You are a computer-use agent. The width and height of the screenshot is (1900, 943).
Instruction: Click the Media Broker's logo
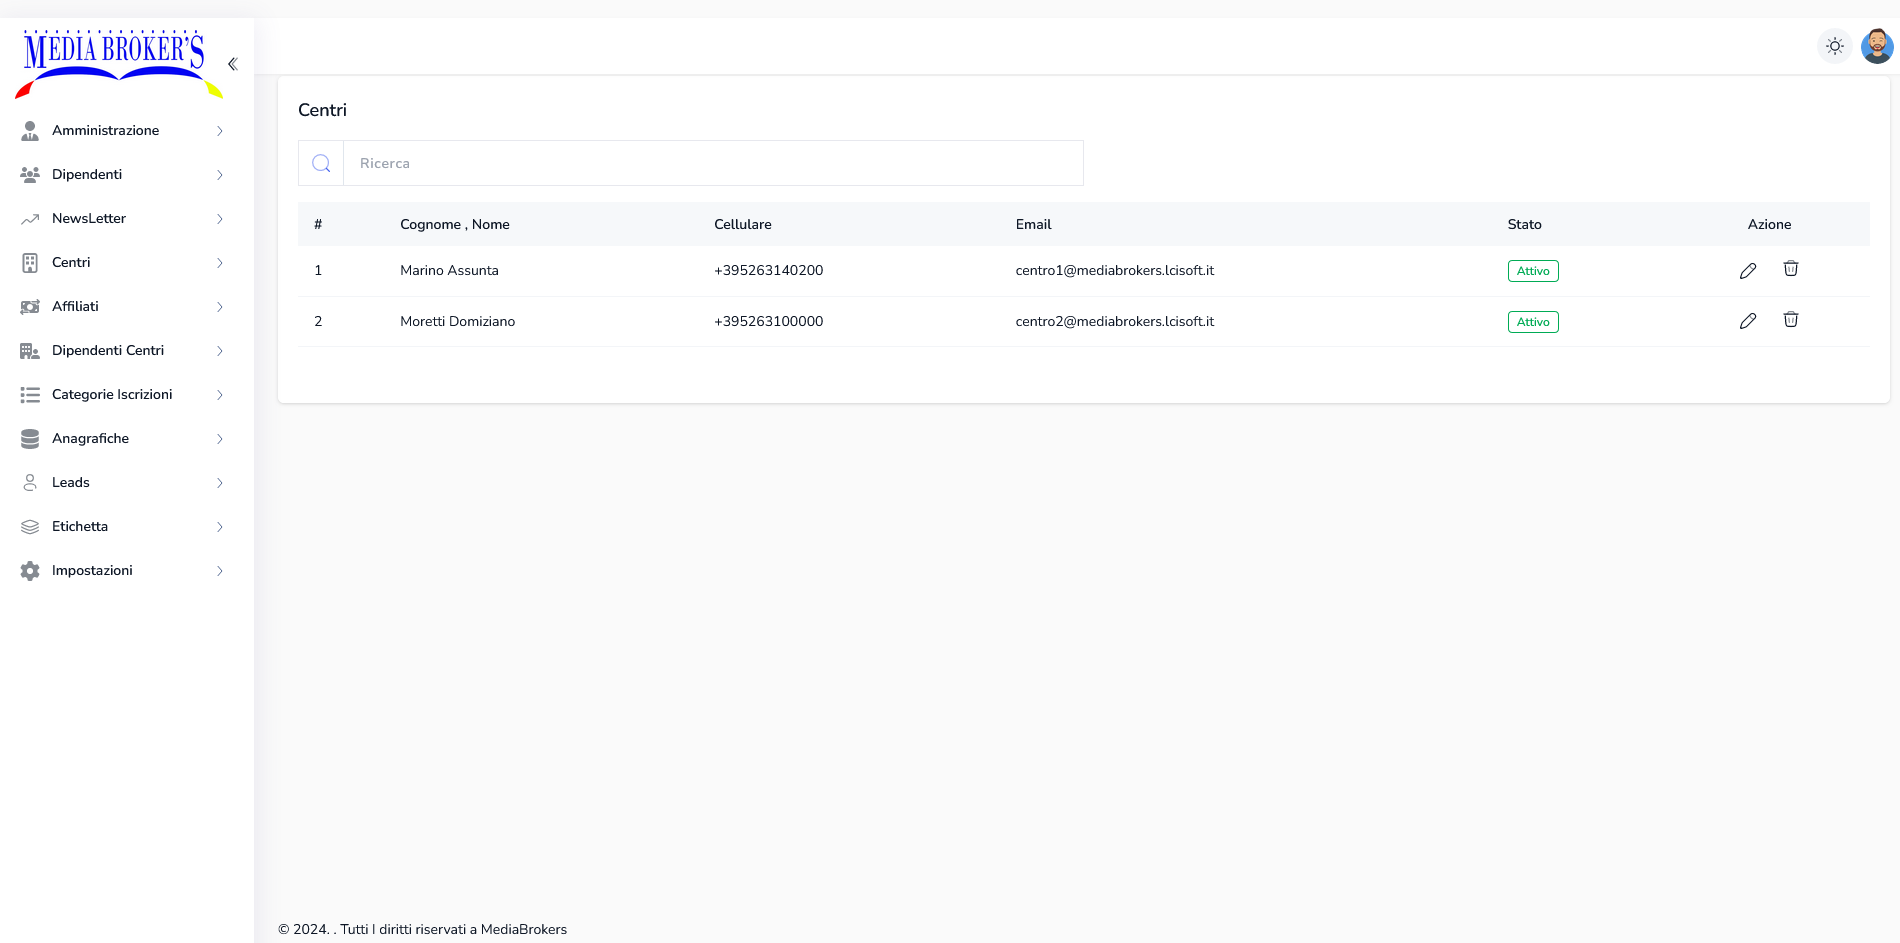point(115,62)
